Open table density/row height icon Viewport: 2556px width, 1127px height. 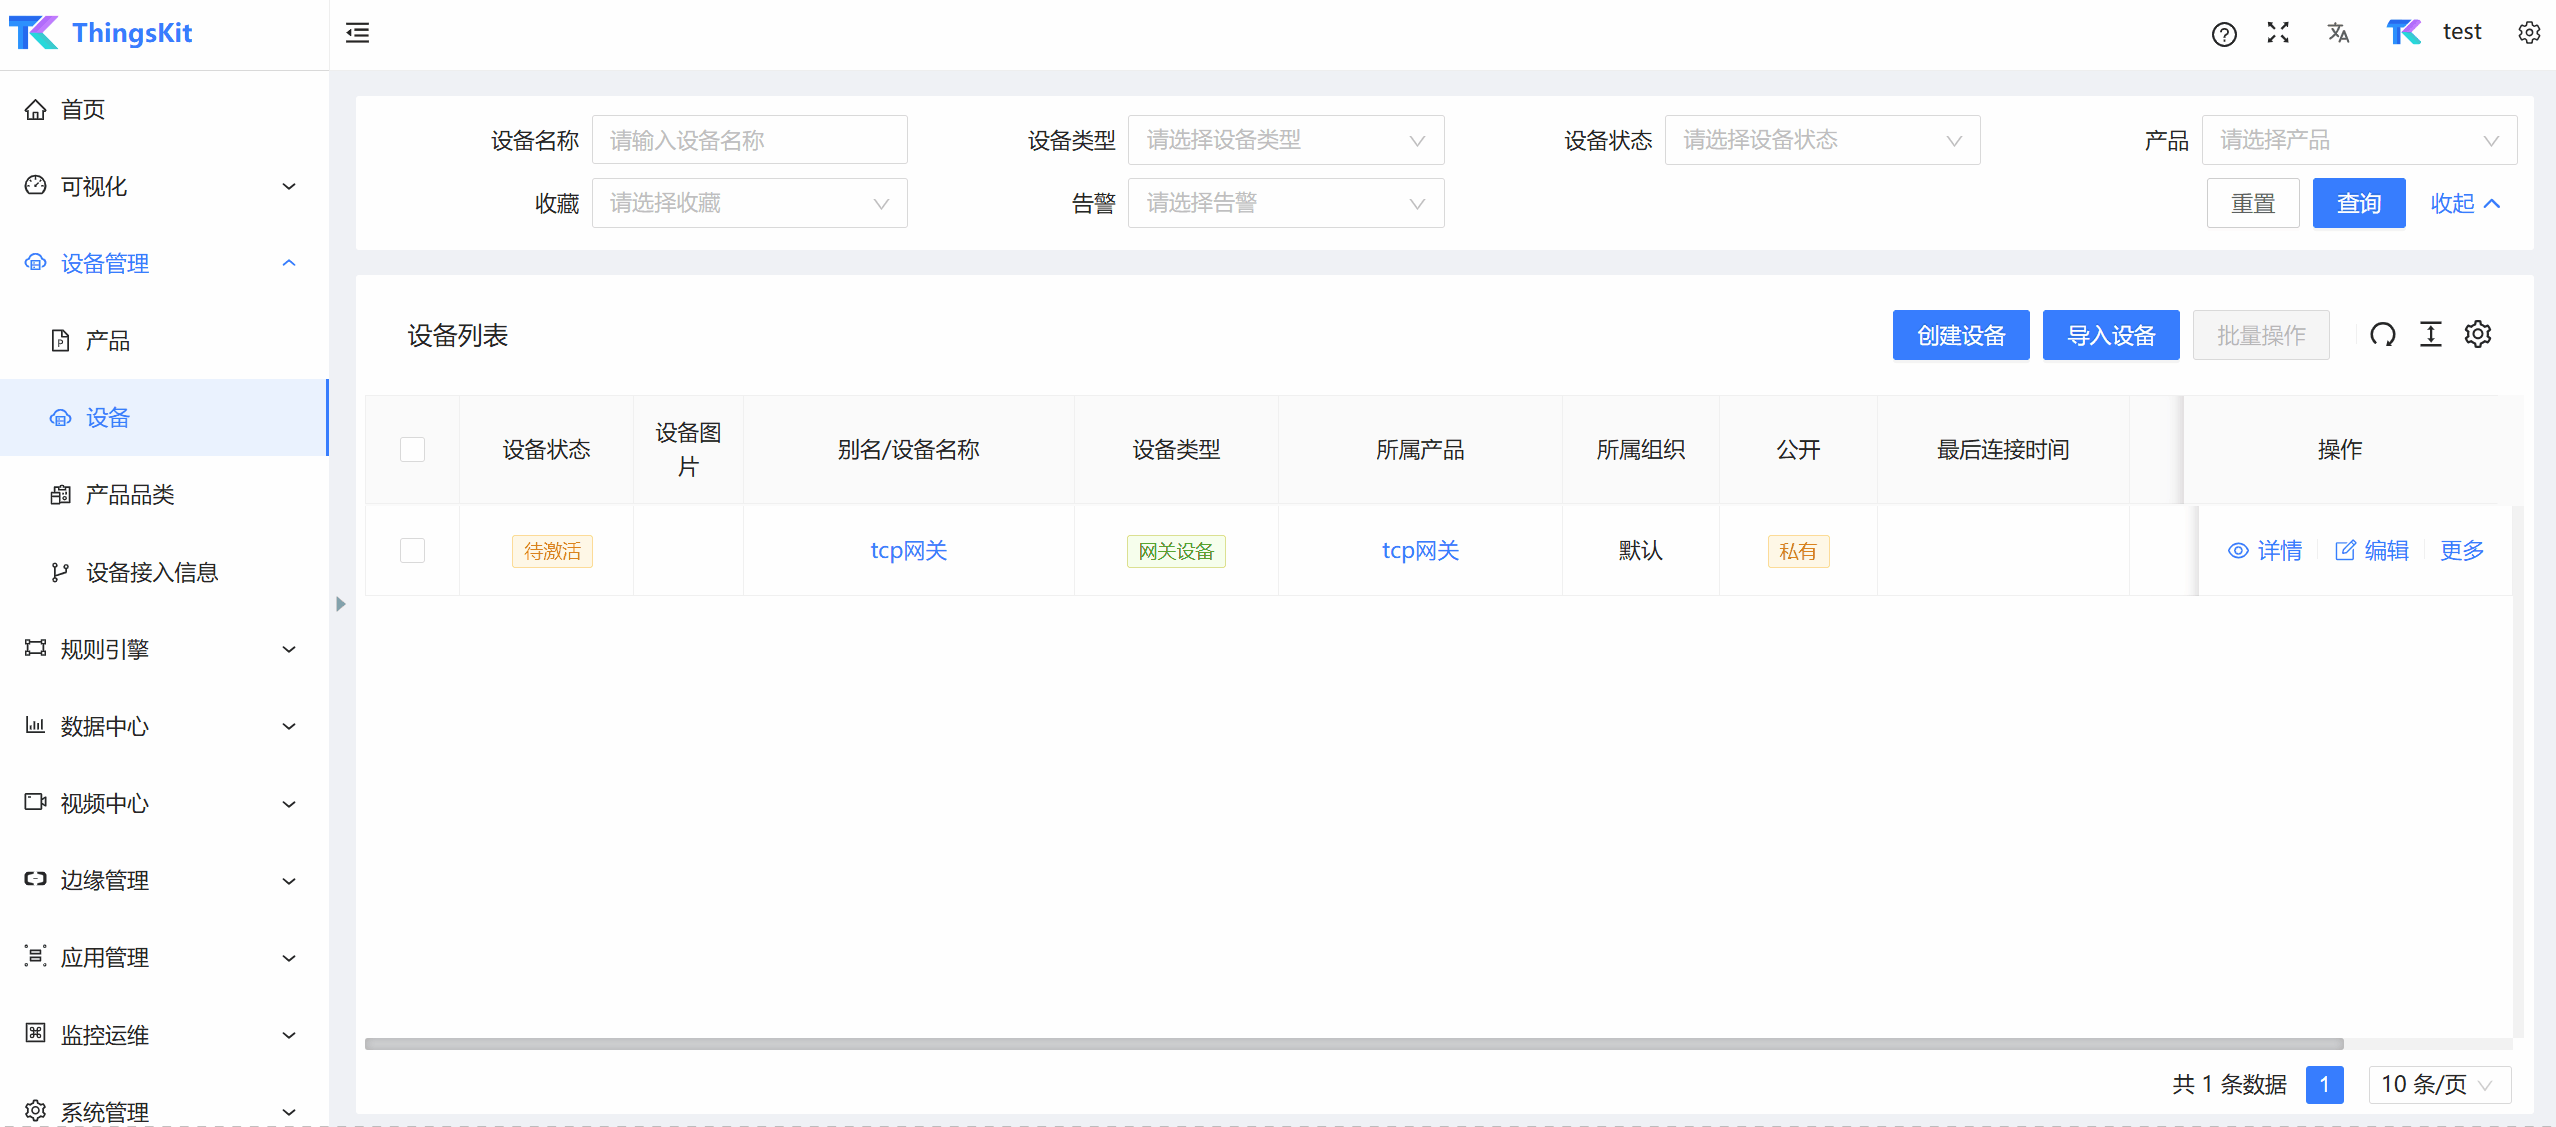point(2430,335)
